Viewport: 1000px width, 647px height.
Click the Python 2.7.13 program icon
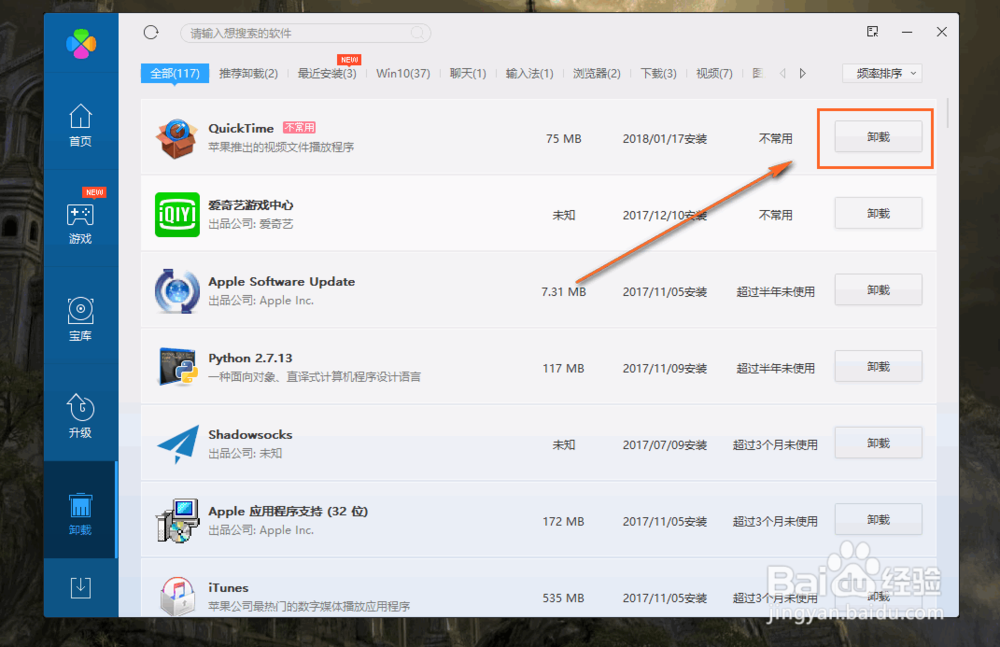click(177, 366)
